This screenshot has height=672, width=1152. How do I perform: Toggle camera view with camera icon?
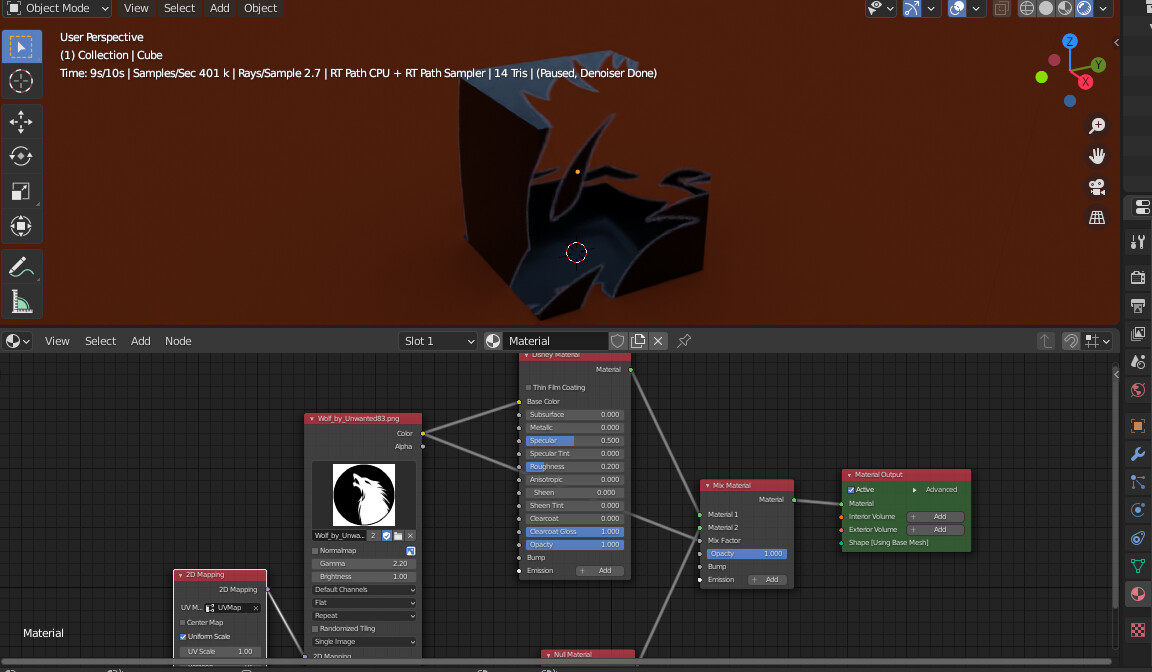pos(1097,187)
